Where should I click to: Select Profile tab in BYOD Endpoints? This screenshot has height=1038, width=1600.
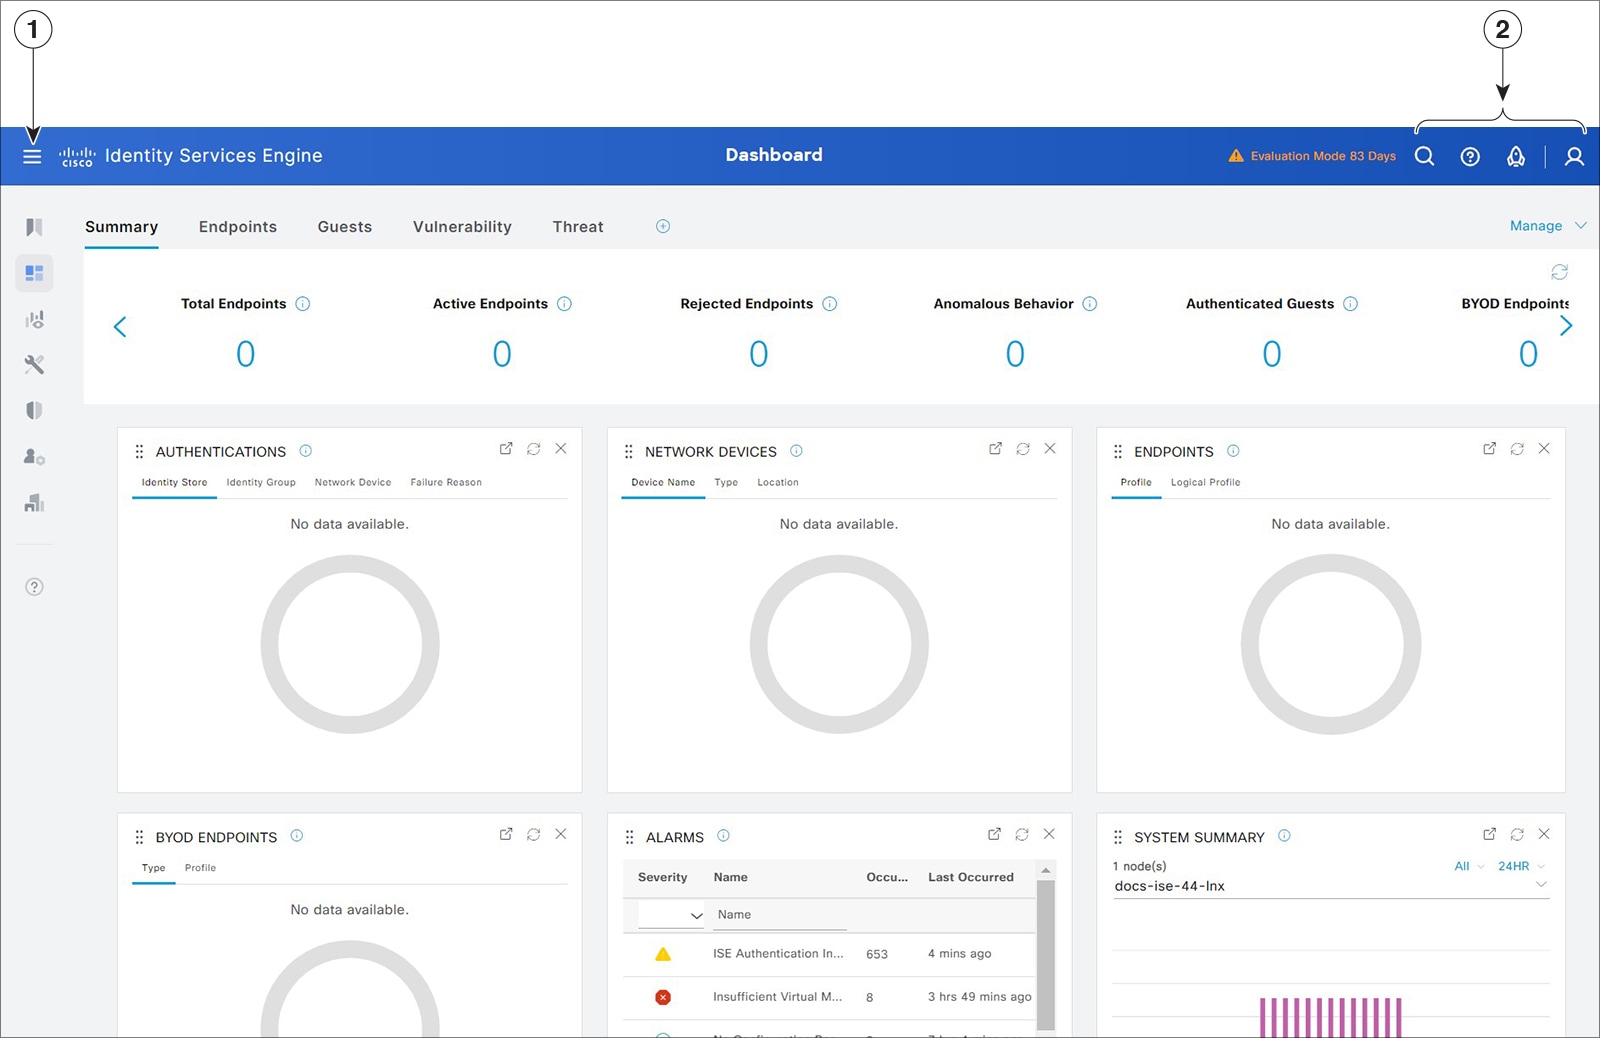point(200,868)
